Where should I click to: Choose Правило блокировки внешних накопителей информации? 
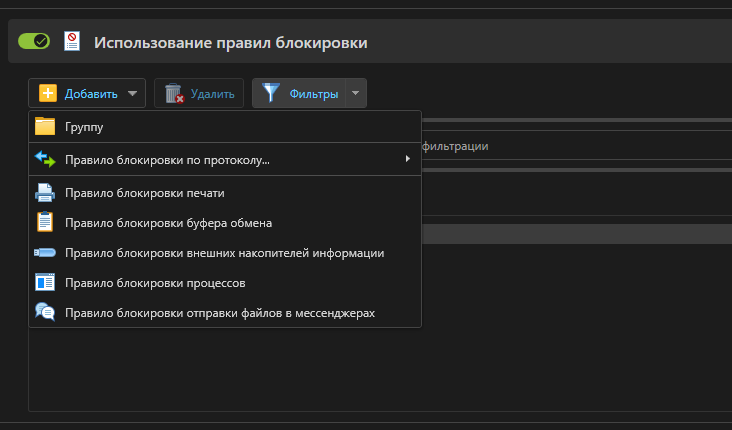pyautogui.click(x=225, y=253)
